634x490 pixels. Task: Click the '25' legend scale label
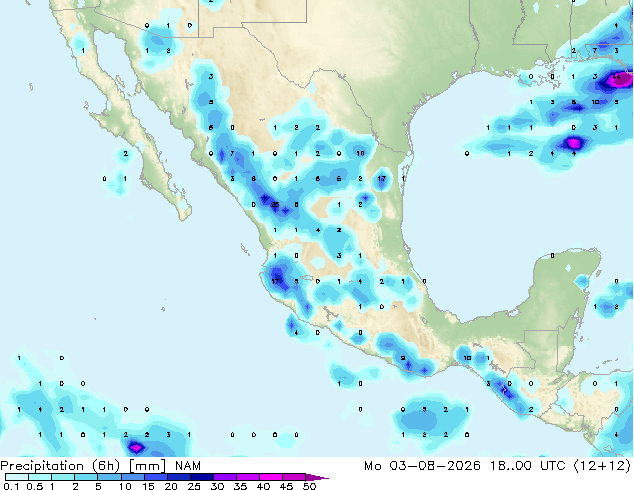click(x=194, y=486)
